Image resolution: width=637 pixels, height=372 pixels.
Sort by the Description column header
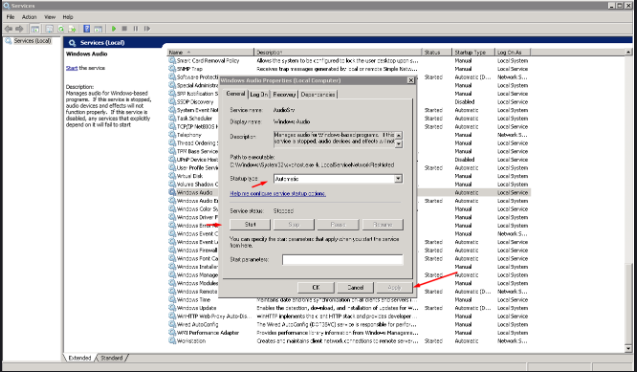pyautogui.click(x=338, y=52)
